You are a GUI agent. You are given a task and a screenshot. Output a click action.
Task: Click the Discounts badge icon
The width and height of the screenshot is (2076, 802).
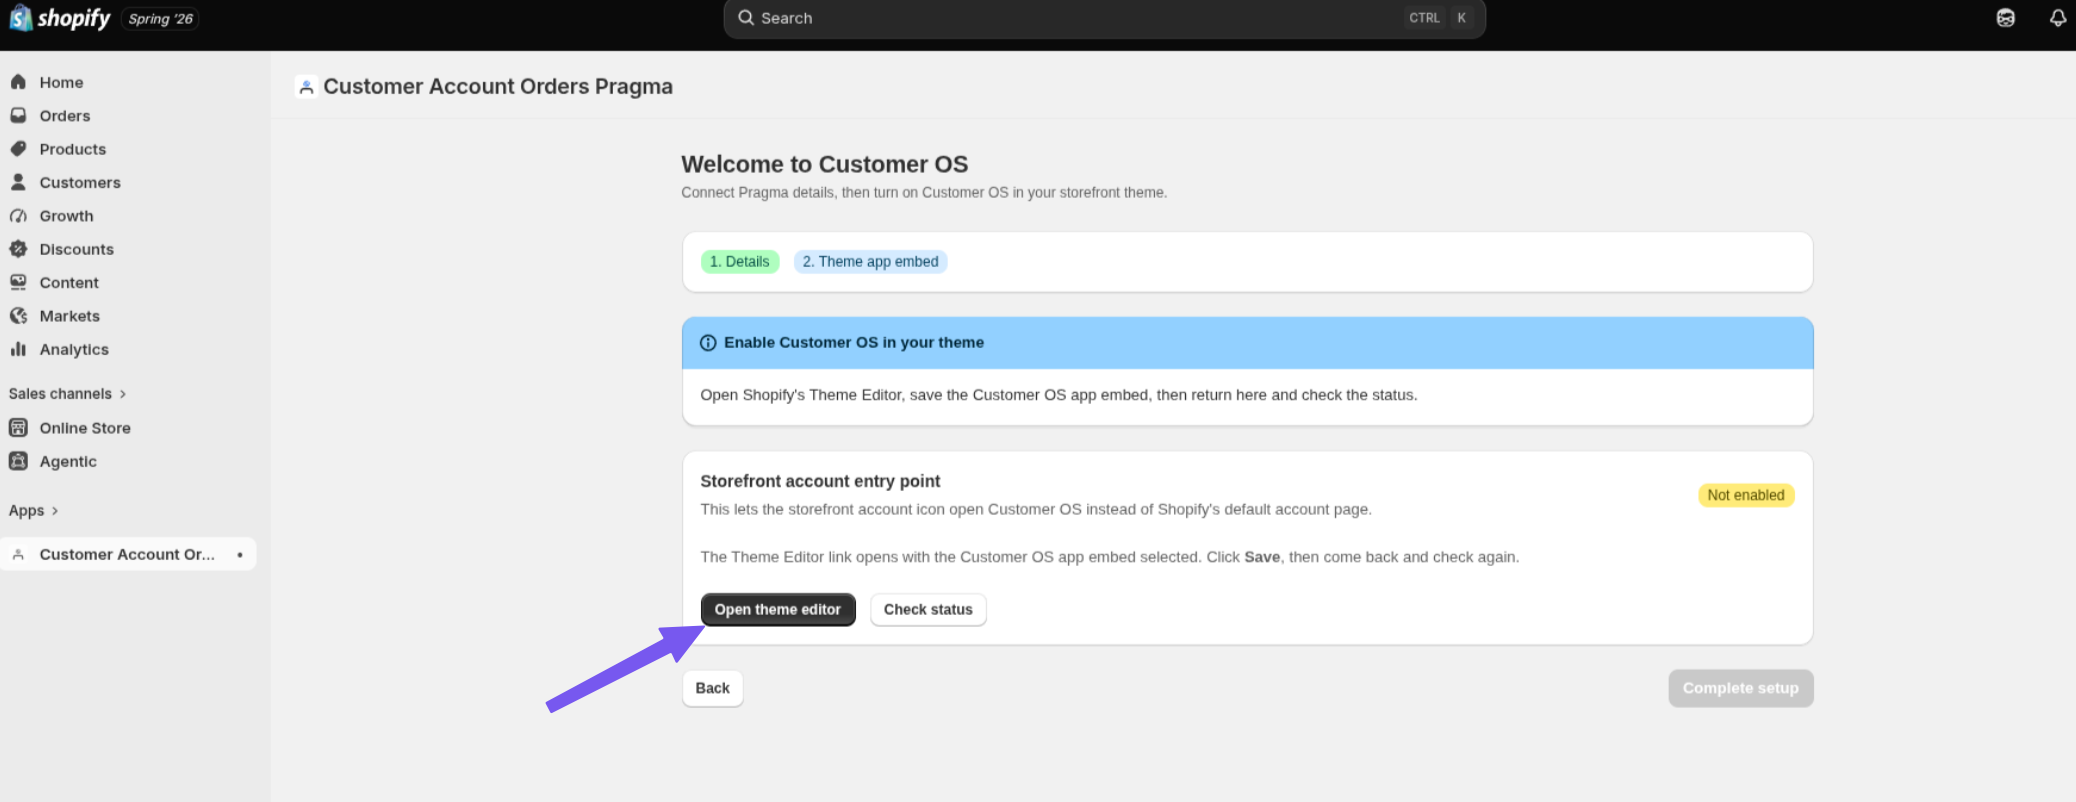point(18,249)
